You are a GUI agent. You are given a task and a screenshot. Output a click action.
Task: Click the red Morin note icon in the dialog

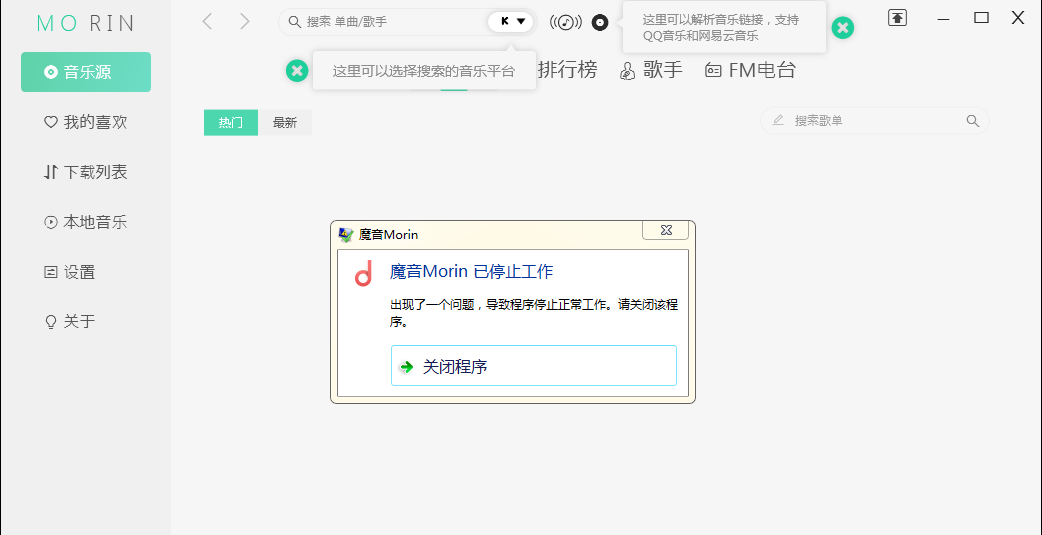(363, 273)
